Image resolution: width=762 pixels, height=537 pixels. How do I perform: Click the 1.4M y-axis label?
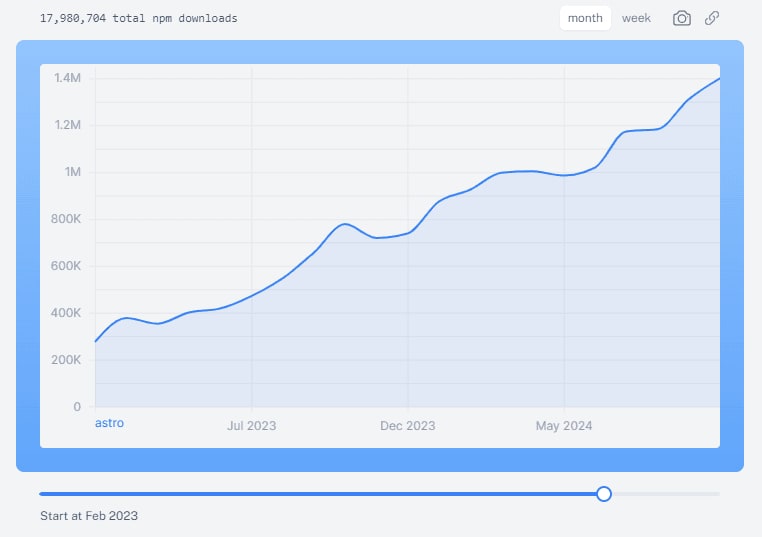pos(67,78)
